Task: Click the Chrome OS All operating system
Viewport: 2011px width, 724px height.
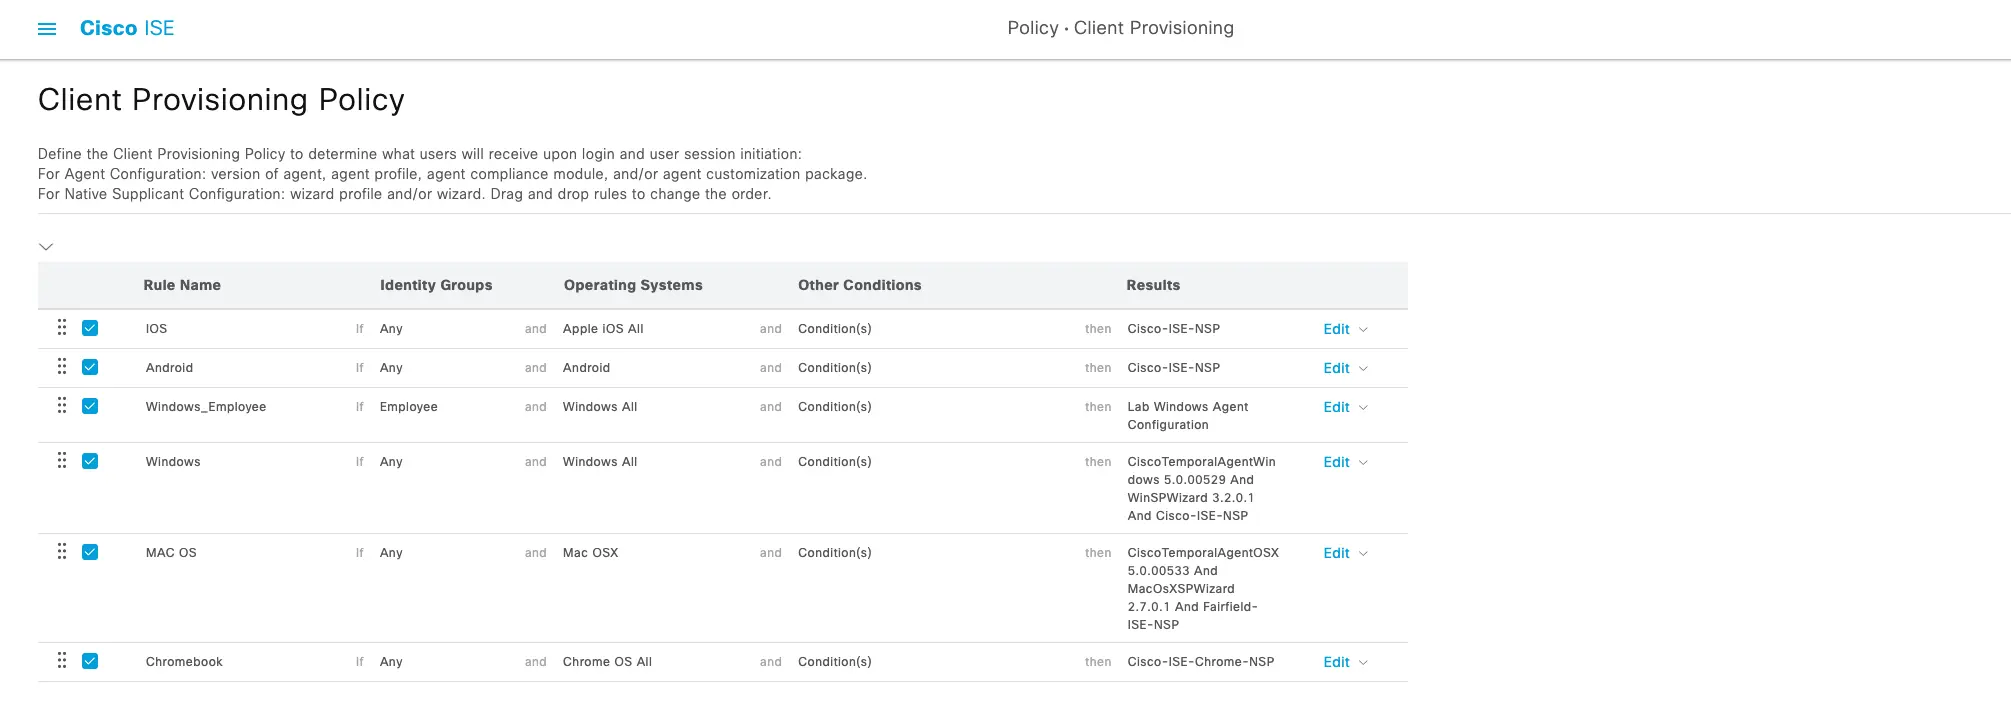Action: [607, 662]
